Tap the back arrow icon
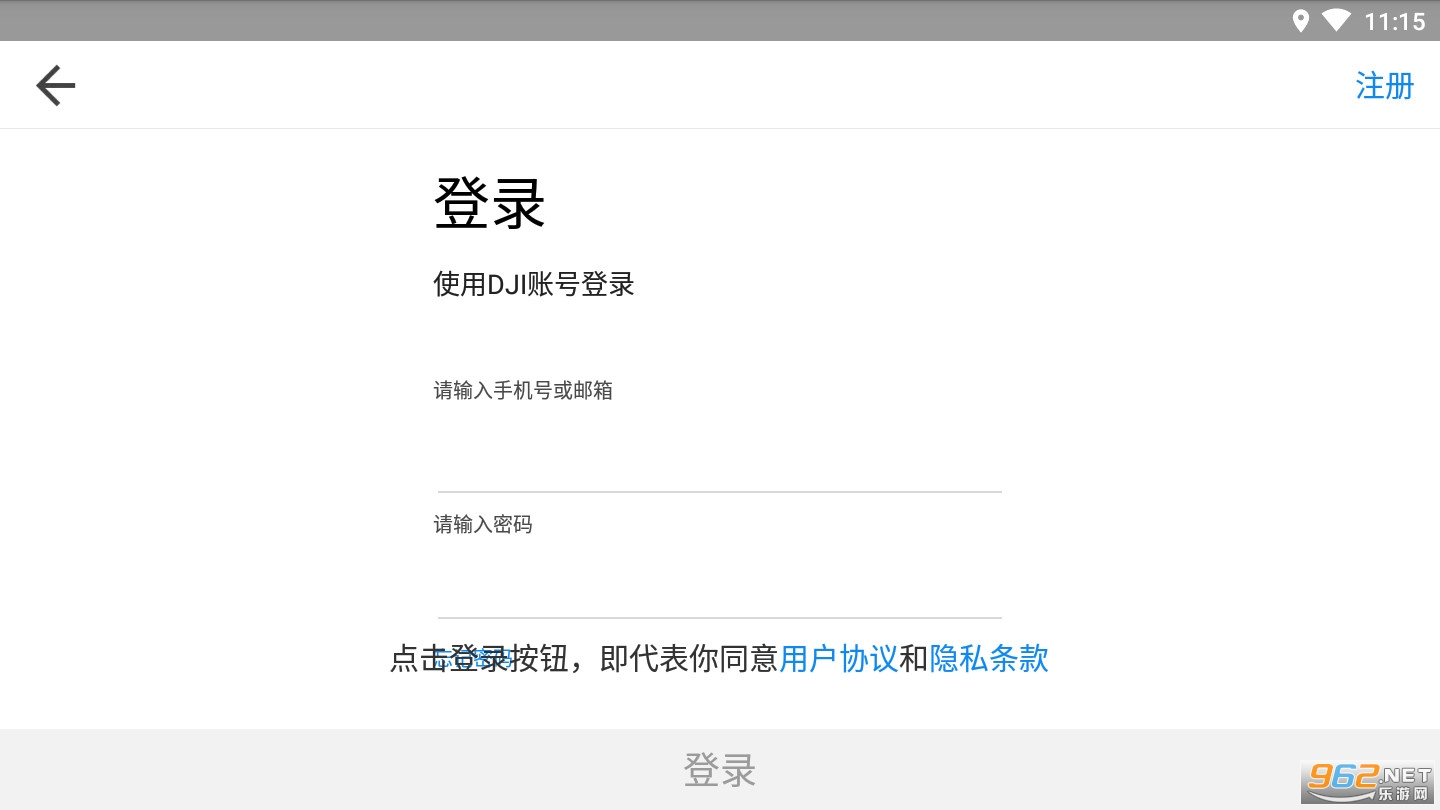 (x=56, y=85)
